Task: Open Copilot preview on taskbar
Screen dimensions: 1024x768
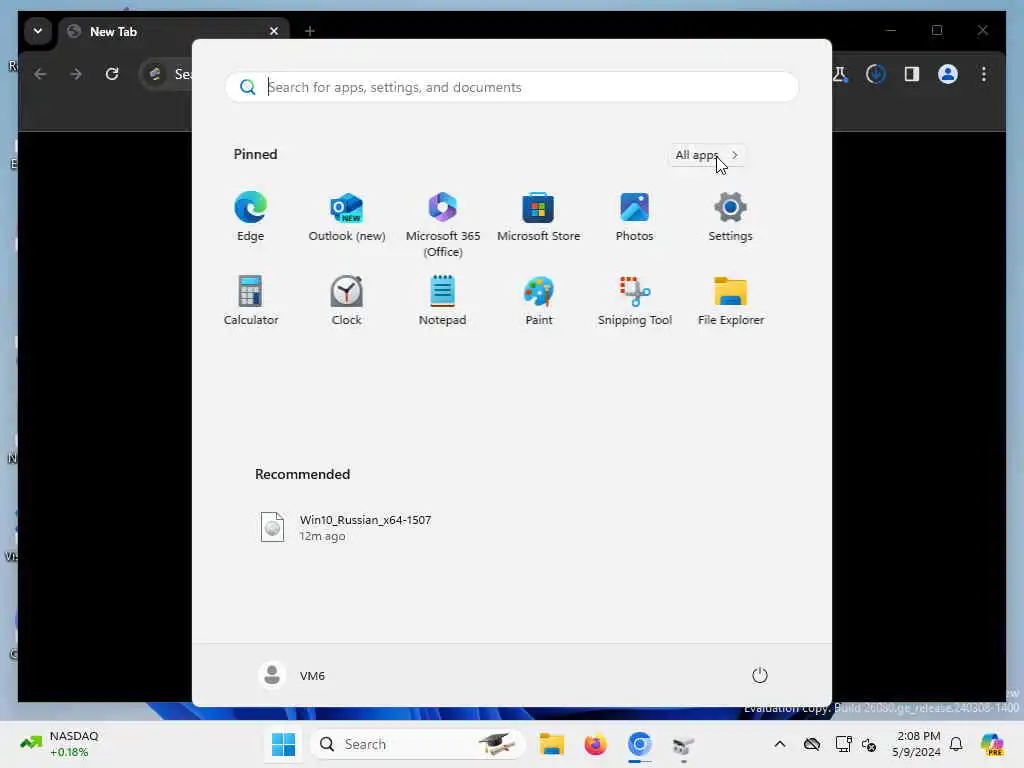Action: (992, 744)
